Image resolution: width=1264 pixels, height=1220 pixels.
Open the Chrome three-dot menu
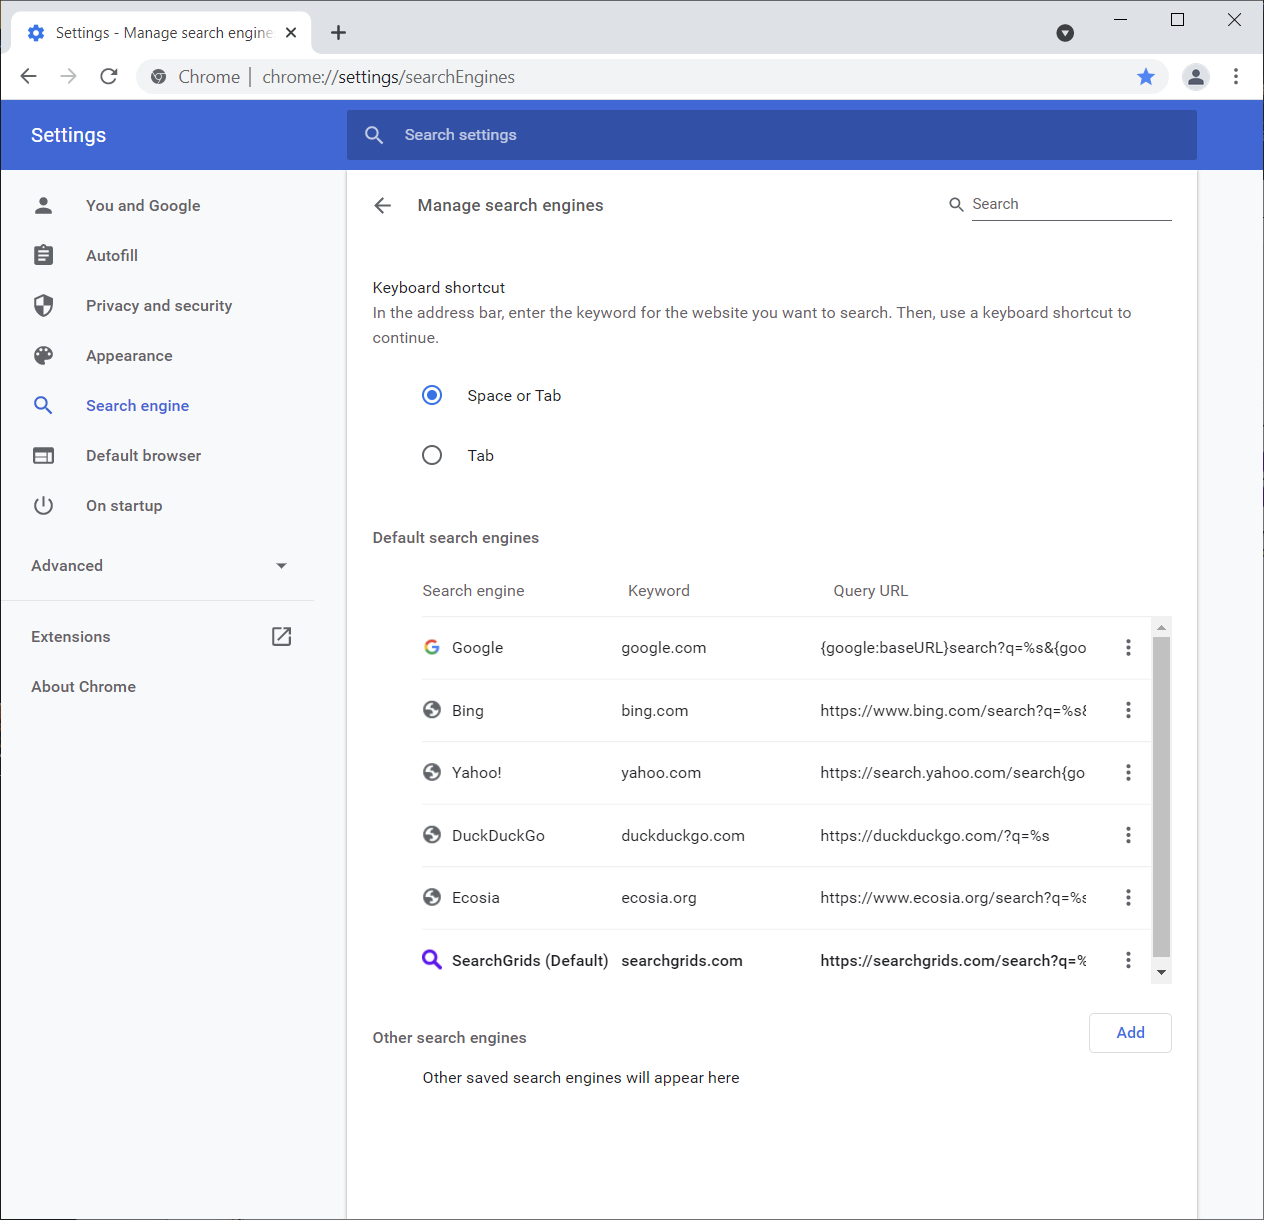[1236, 76]
